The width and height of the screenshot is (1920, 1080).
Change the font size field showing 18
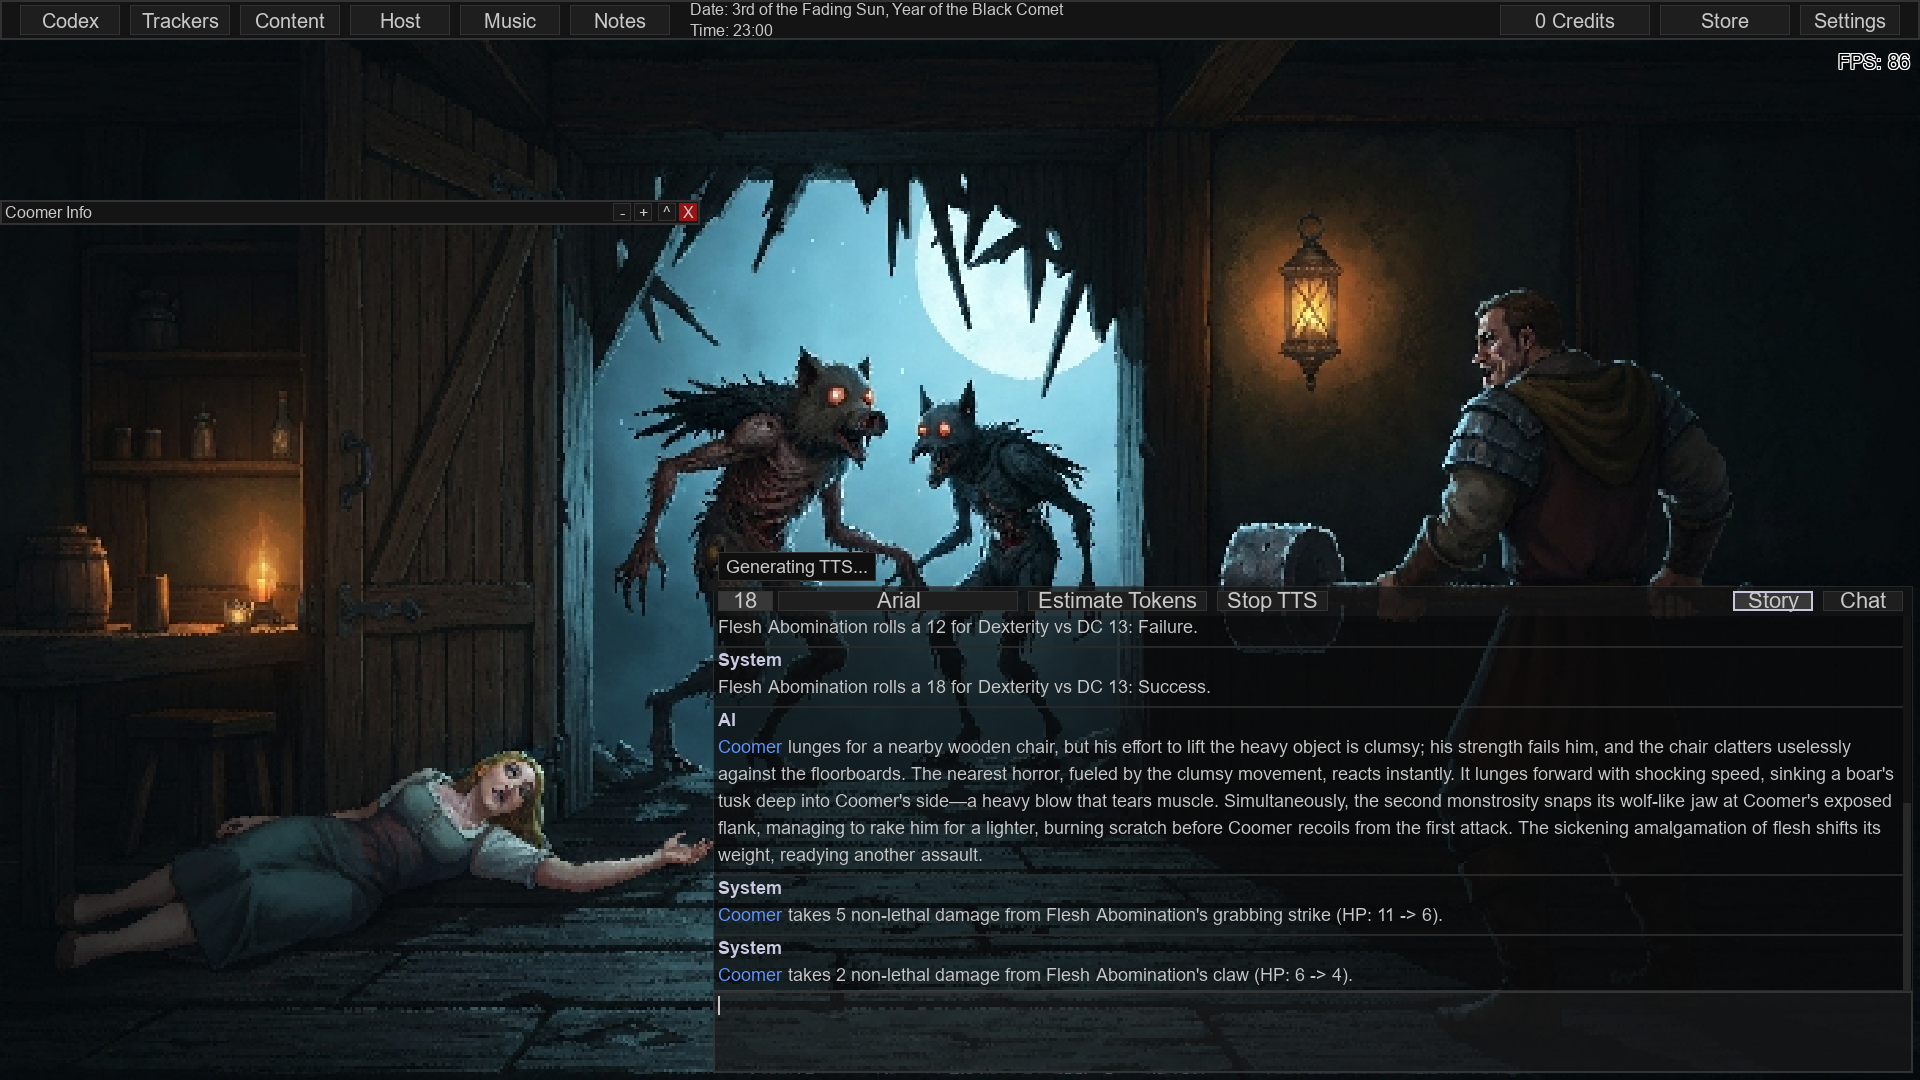(x=745, y=601)
